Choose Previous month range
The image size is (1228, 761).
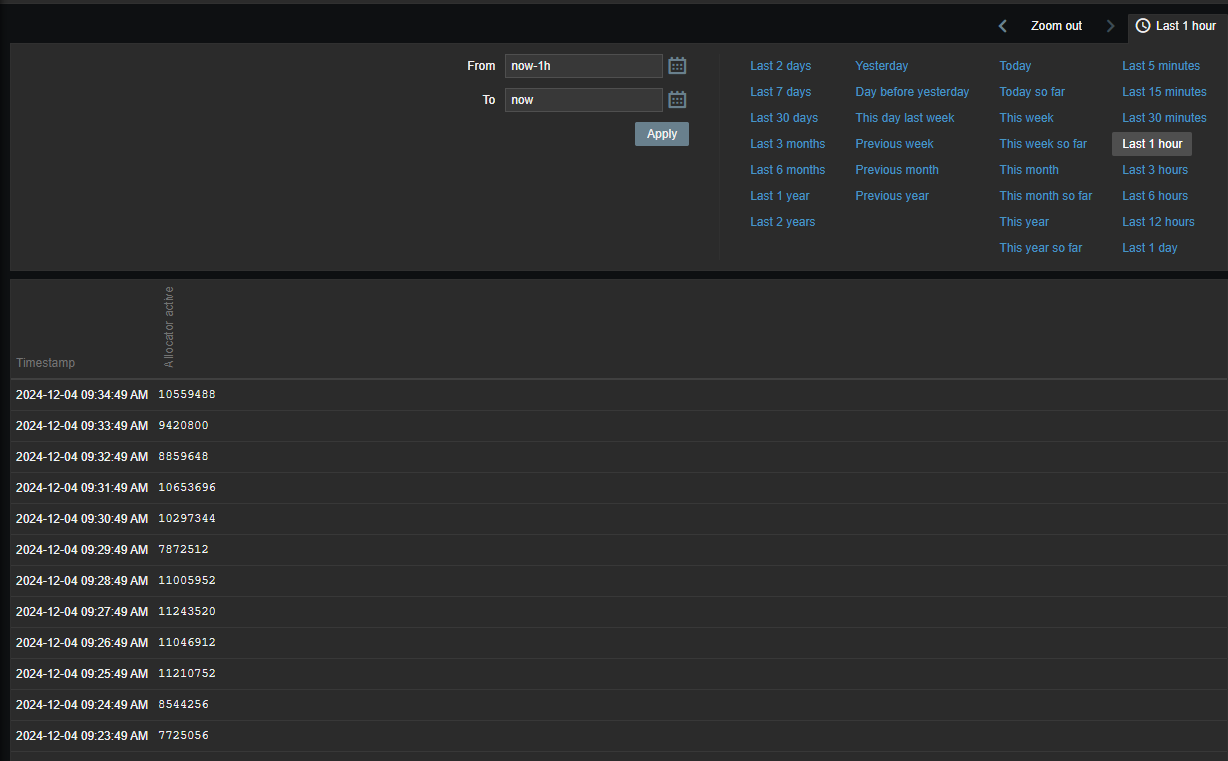click(x=897, y=170)
